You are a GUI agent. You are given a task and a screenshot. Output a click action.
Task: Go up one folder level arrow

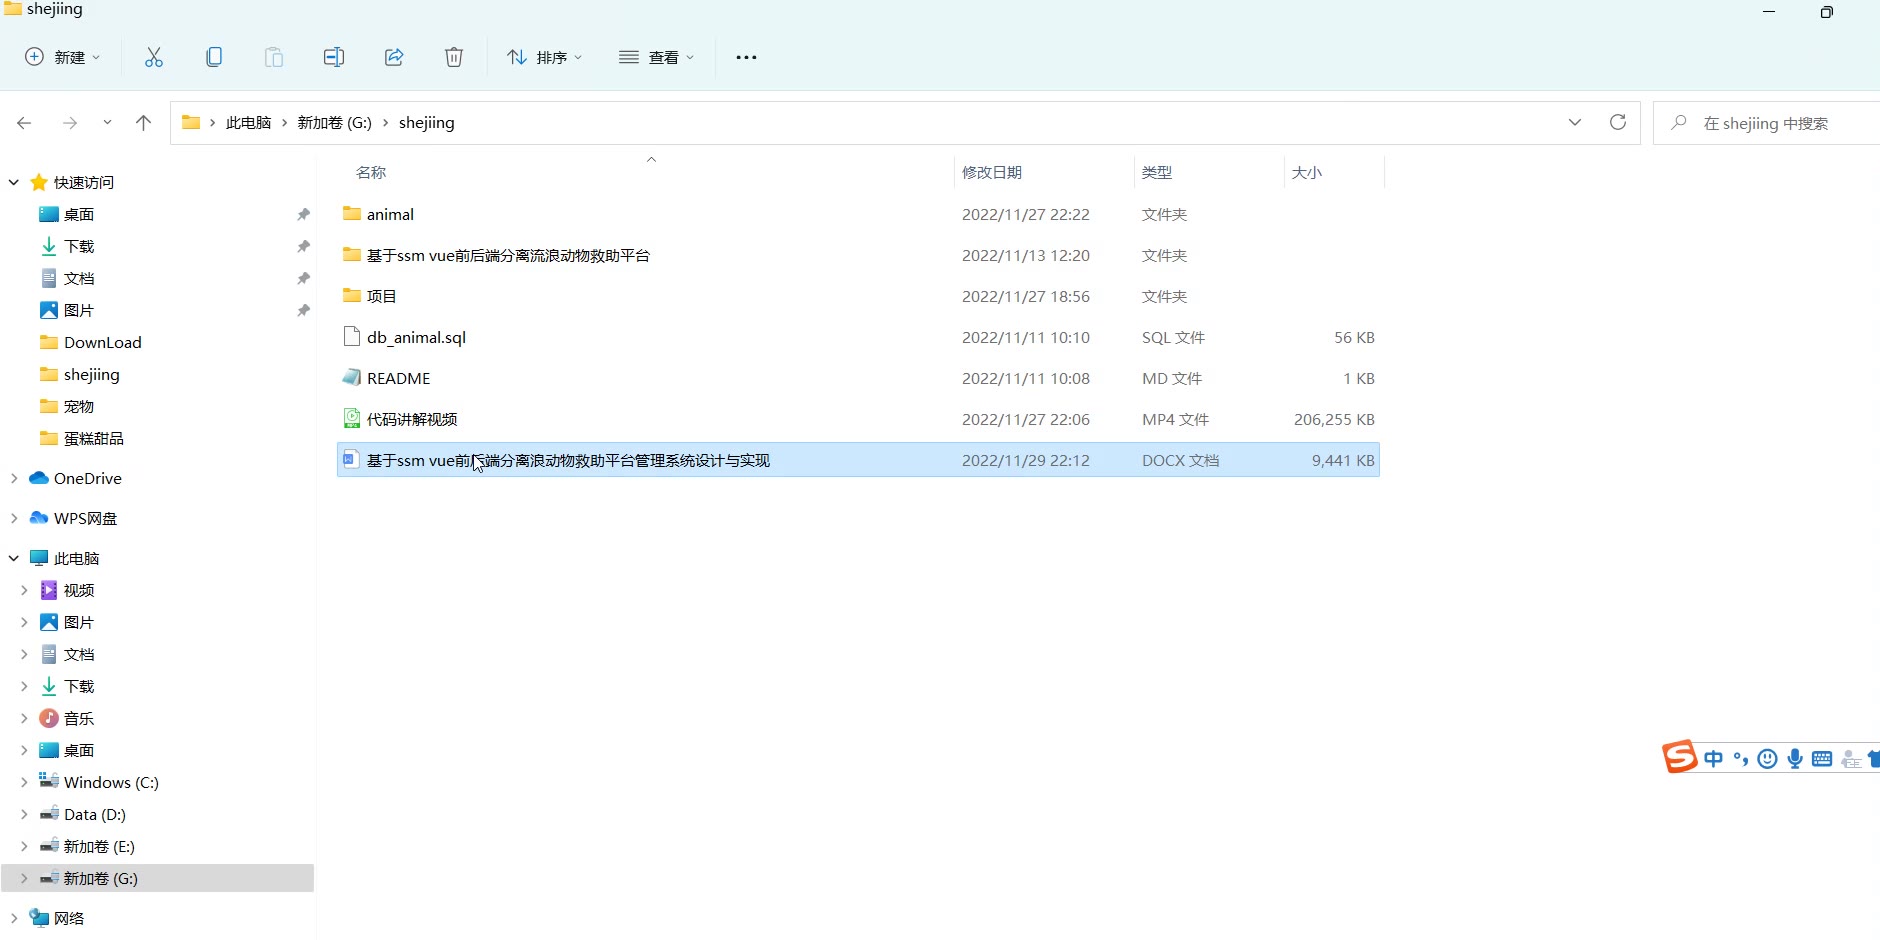143,123
